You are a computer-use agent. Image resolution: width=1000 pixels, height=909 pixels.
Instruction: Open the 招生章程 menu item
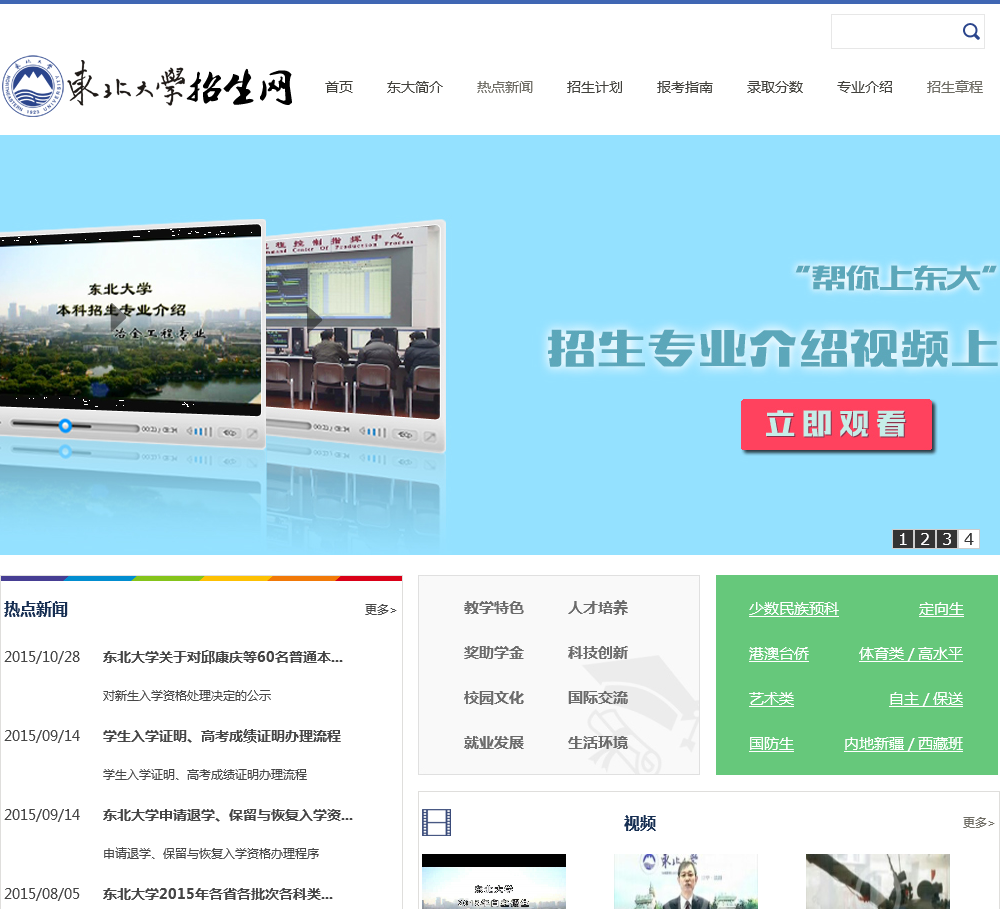click(x=955, y=87)
